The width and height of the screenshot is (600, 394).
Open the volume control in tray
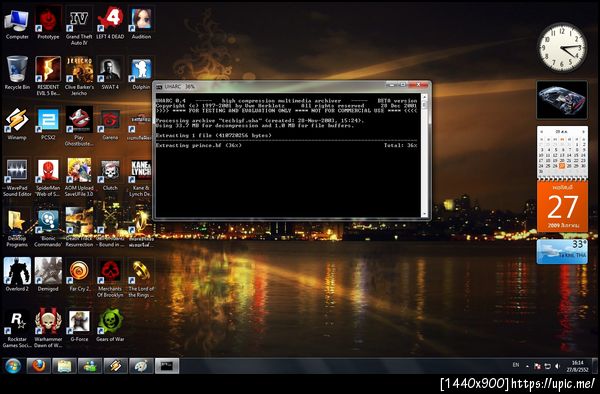(x=557, y=366)
